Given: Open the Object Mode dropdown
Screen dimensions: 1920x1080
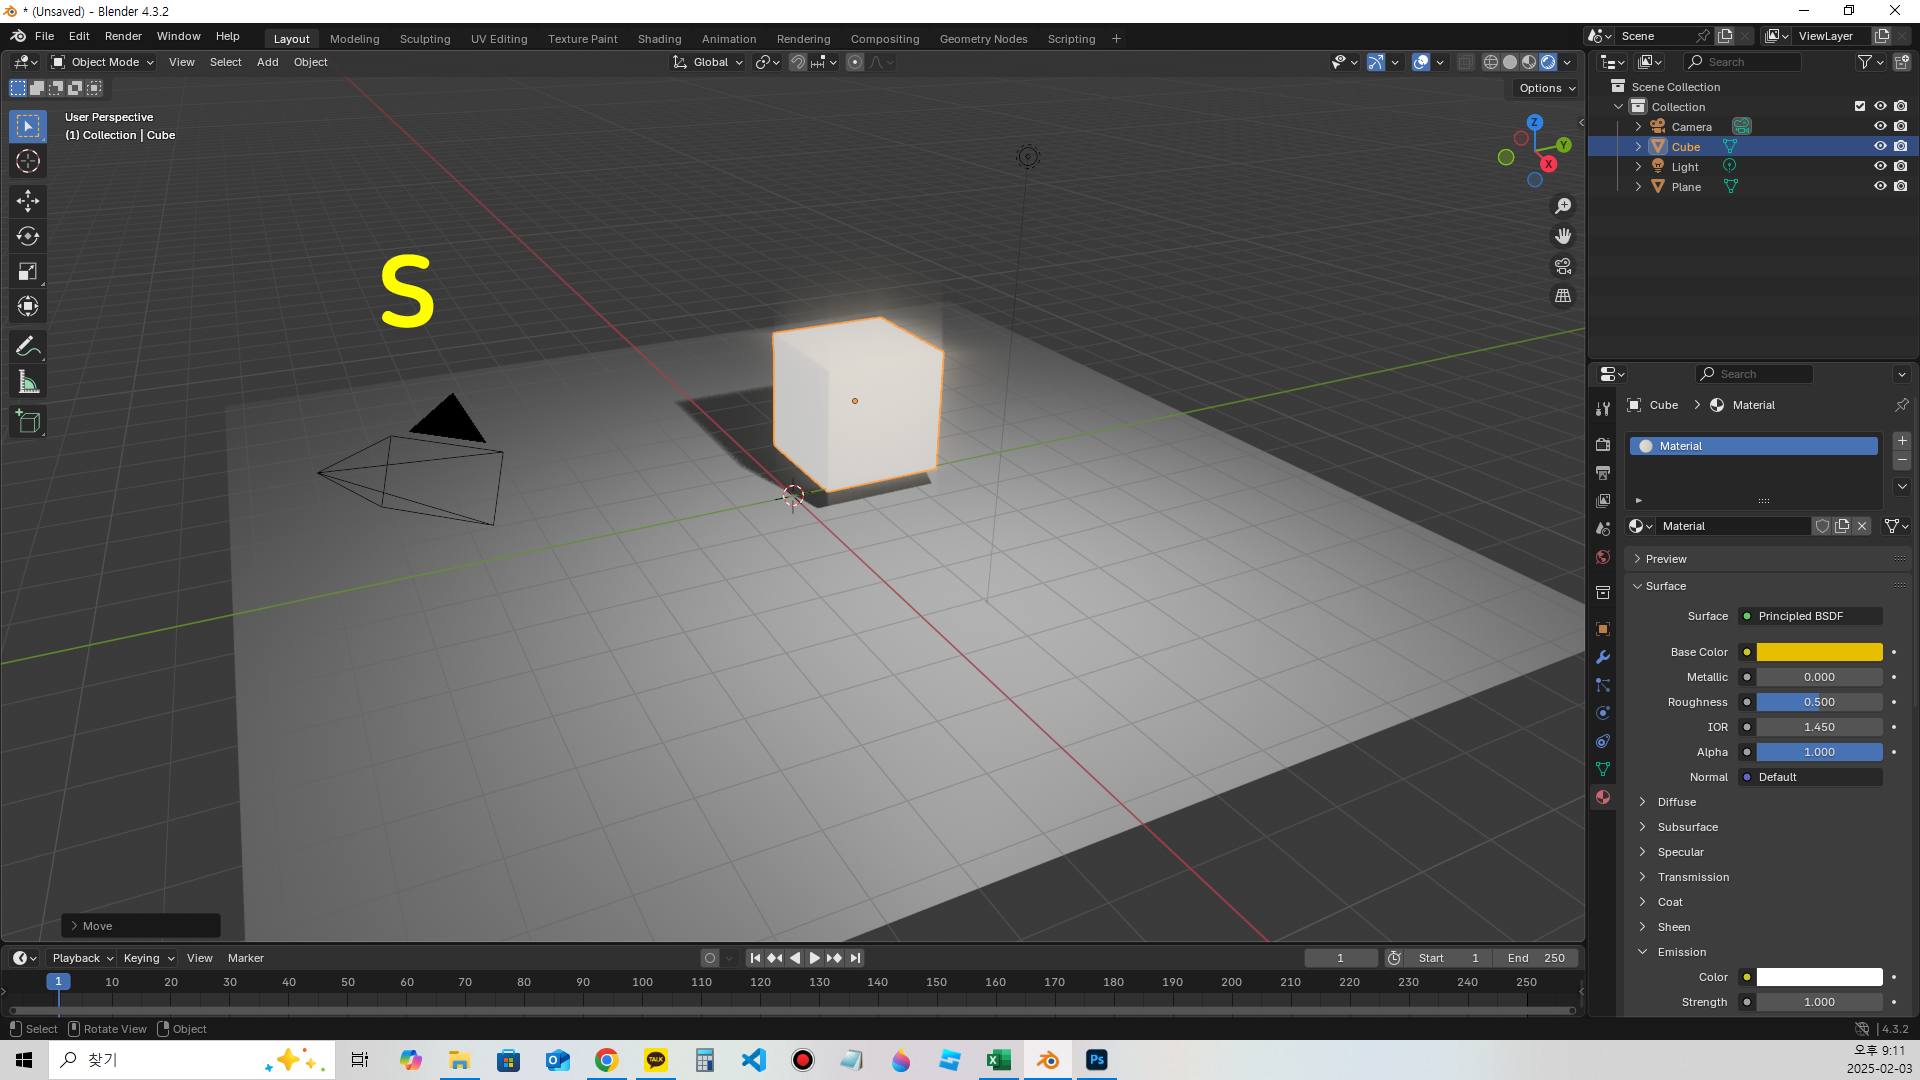Looking at the screenshot, I should [104, 62].
